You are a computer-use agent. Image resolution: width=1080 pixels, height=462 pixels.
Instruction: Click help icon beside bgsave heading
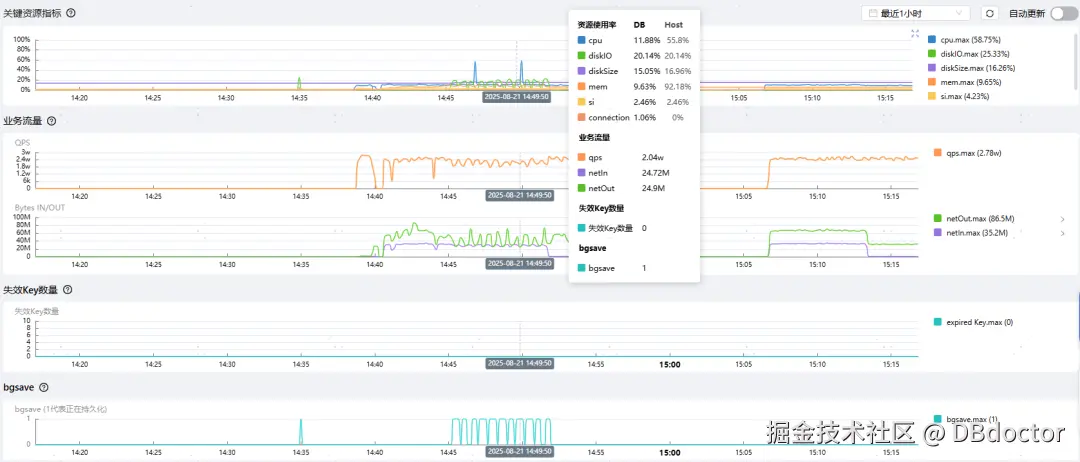coord(44,388)
